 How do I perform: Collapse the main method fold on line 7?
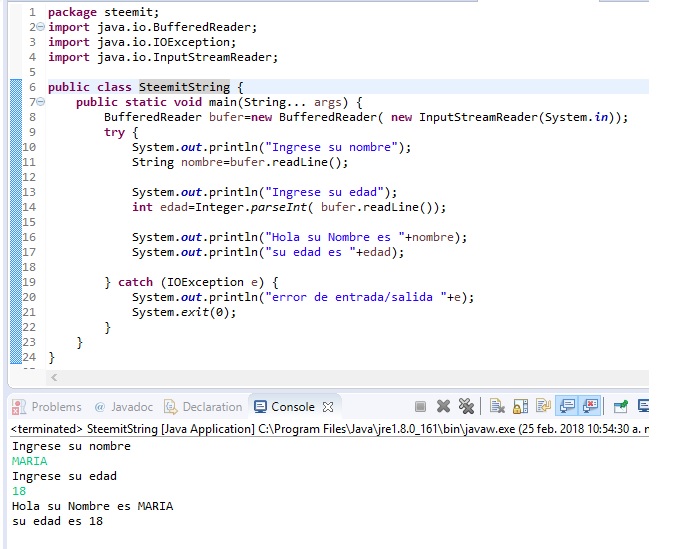[x=40, y=102]
